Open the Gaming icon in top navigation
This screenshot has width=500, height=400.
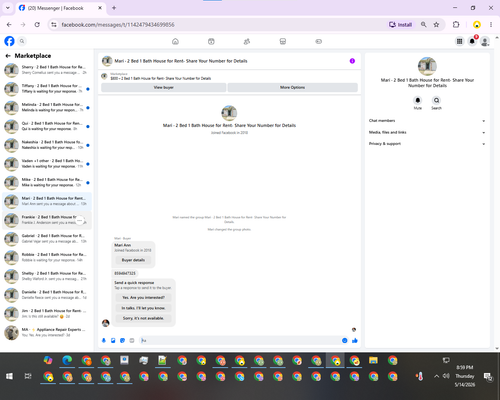319,41
